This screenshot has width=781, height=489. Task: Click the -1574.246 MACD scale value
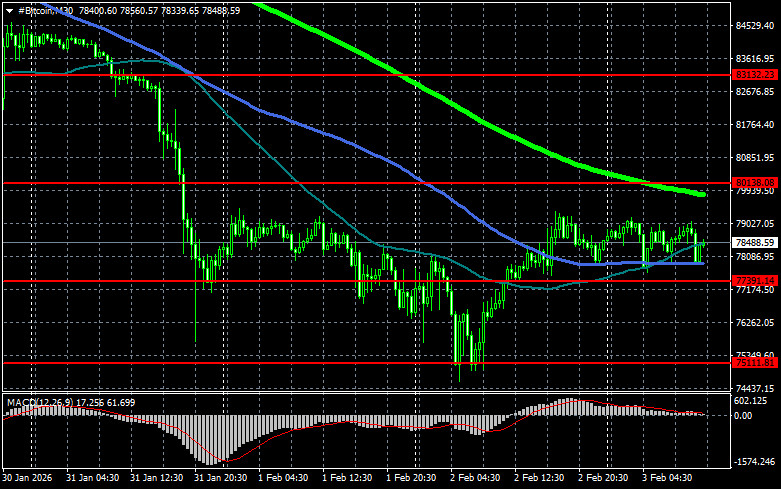[x=754, y=462]
